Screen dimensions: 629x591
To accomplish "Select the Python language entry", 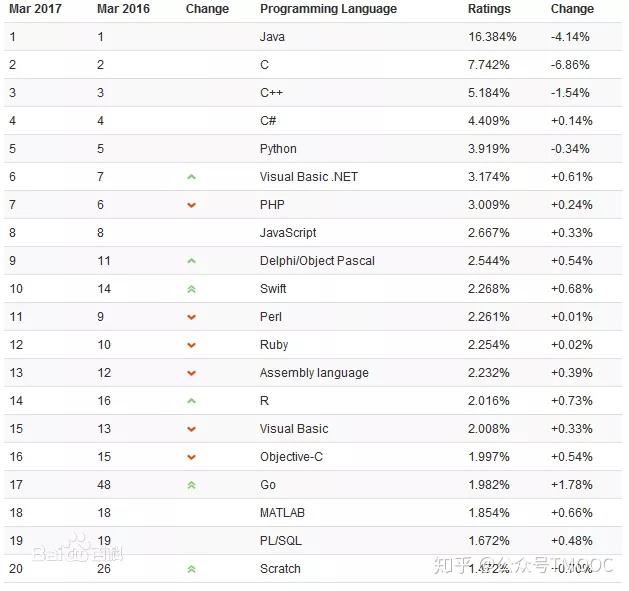I will (x=278, y=149).
